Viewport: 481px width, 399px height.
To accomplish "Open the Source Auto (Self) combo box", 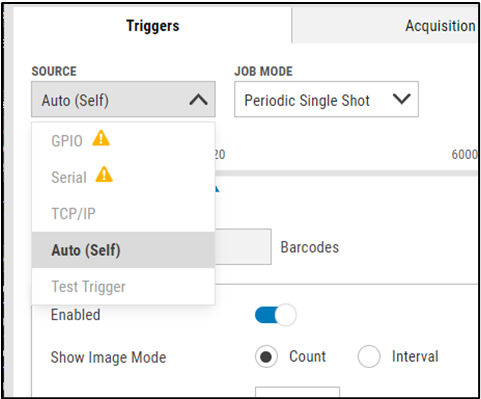I will (x=123, y=99).
